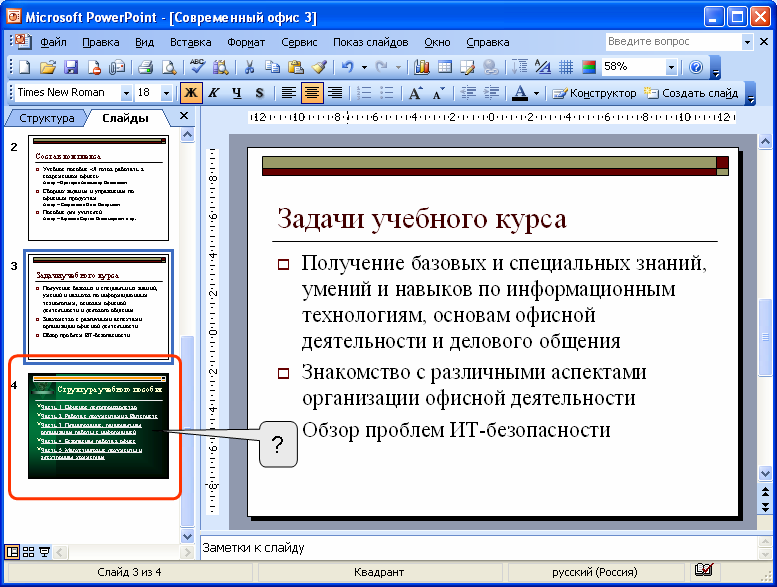
Task: Align text to the left
Action: tap(288, 93)
